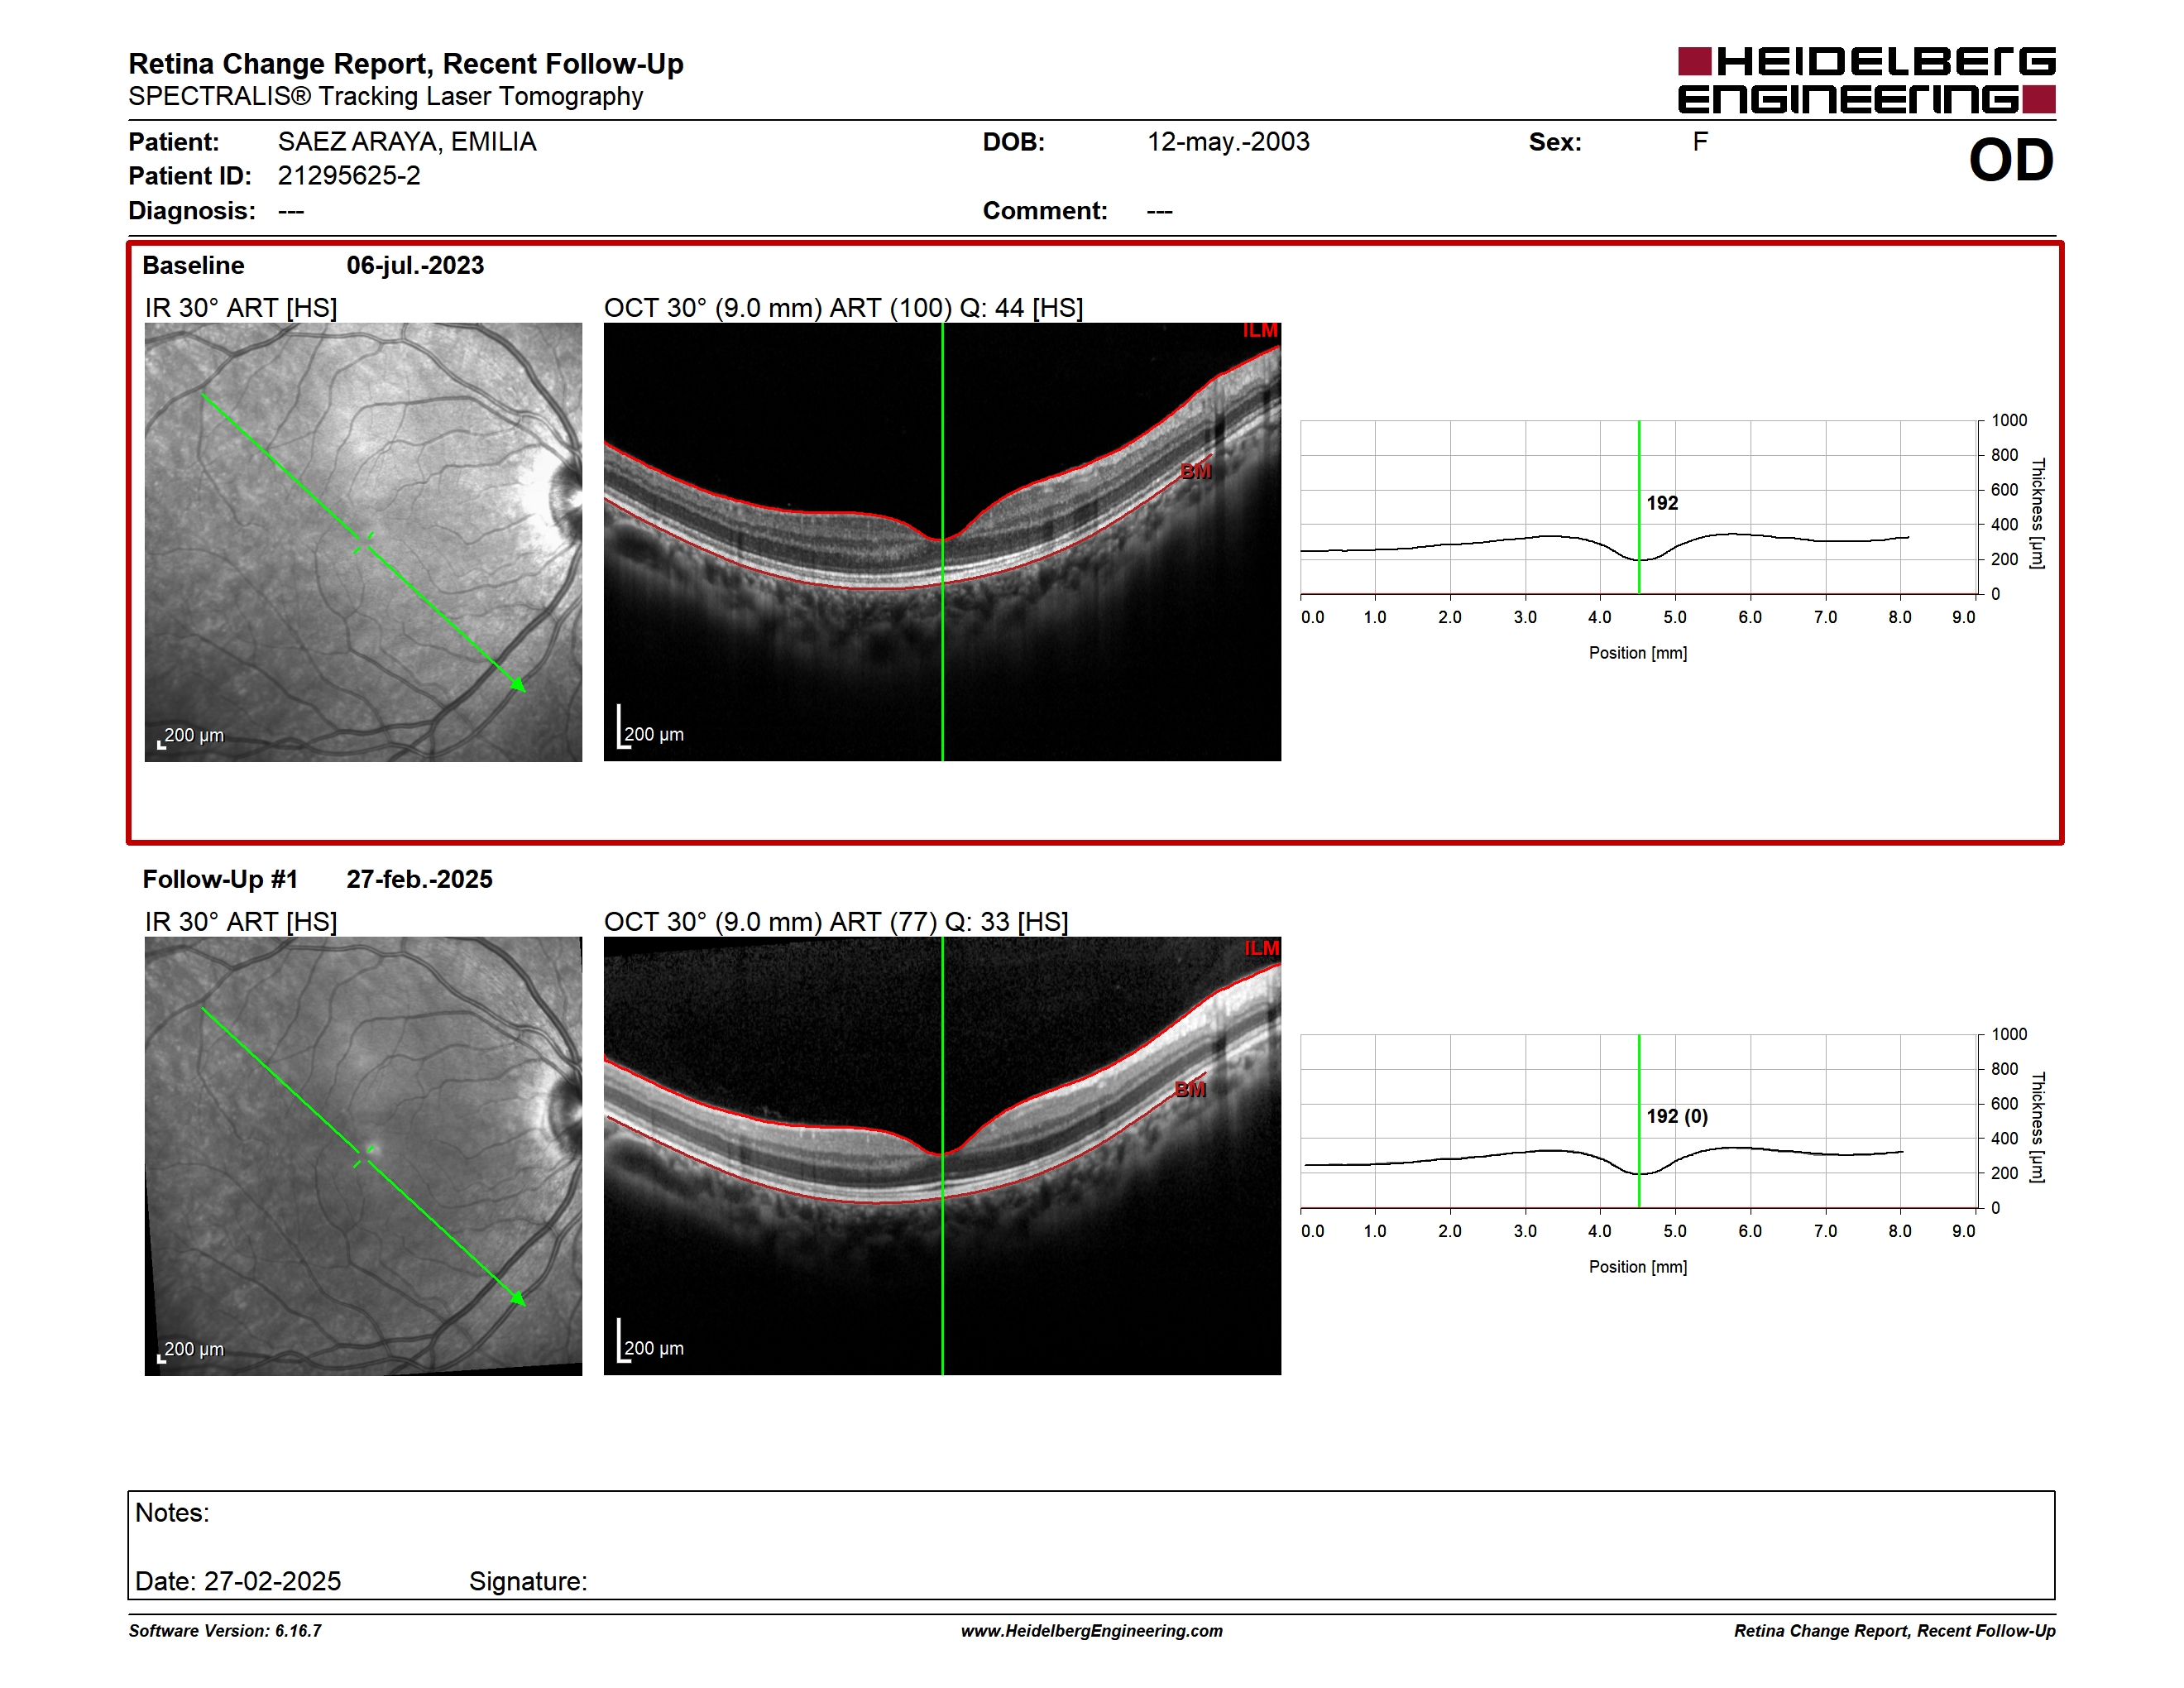This screenshot has height=1688, width=2184.
Task: Click the baseline OCT 200 µm scale bar
Action: click(650, 727)
